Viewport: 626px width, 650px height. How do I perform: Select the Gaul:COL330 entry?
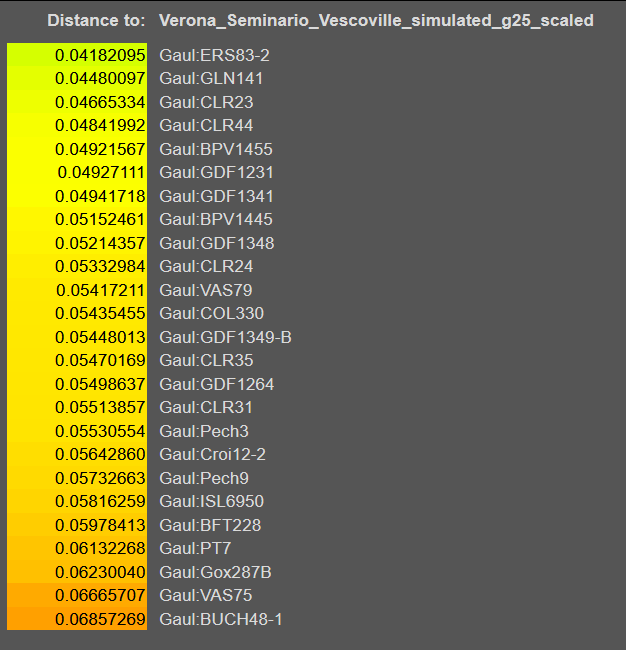[x=211, y=313]
